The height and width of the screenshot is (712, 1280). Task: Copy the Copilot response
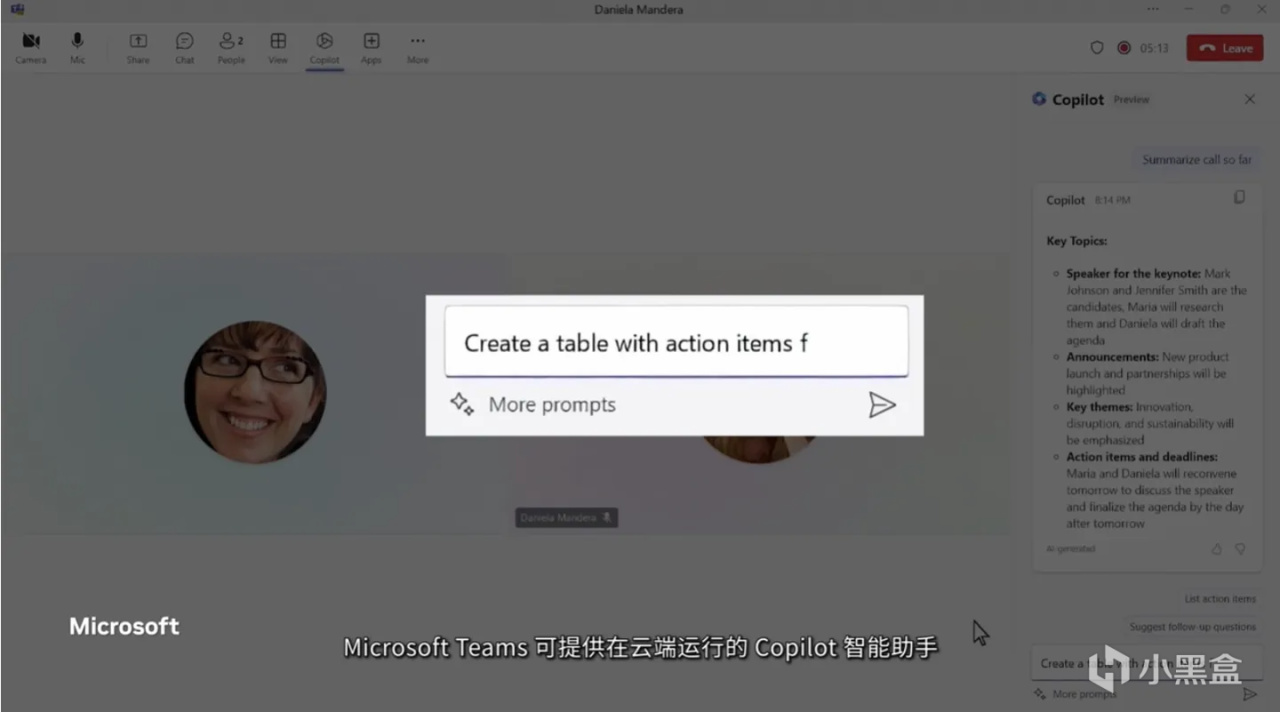coord(1239,198)
